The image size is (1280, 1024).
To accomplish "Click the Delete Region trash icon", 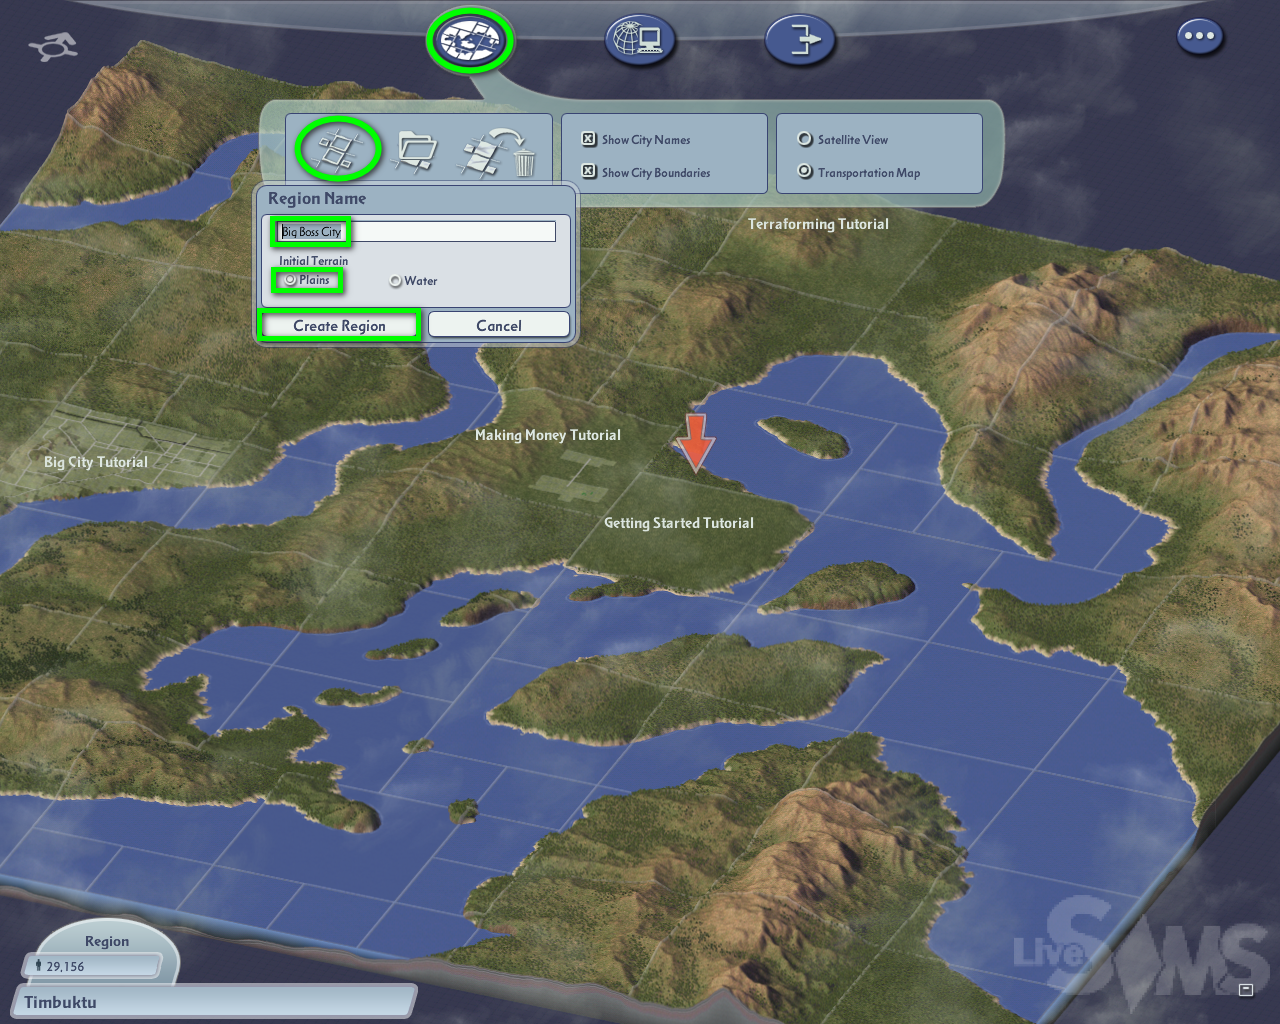I will point(499,152).
